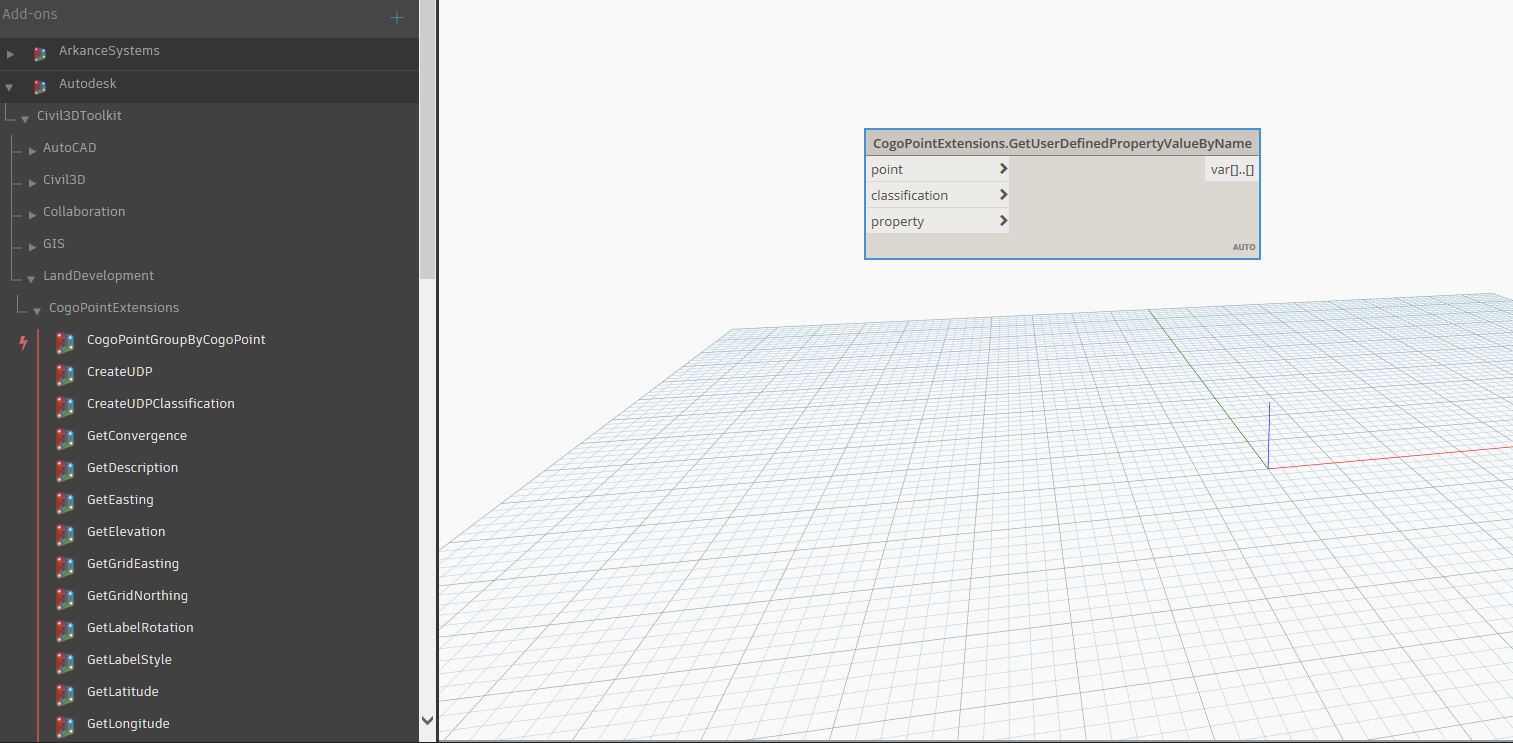
Task: Add the CogoPointGroupByCogoPoint node by name
Action: click(176, 340)
